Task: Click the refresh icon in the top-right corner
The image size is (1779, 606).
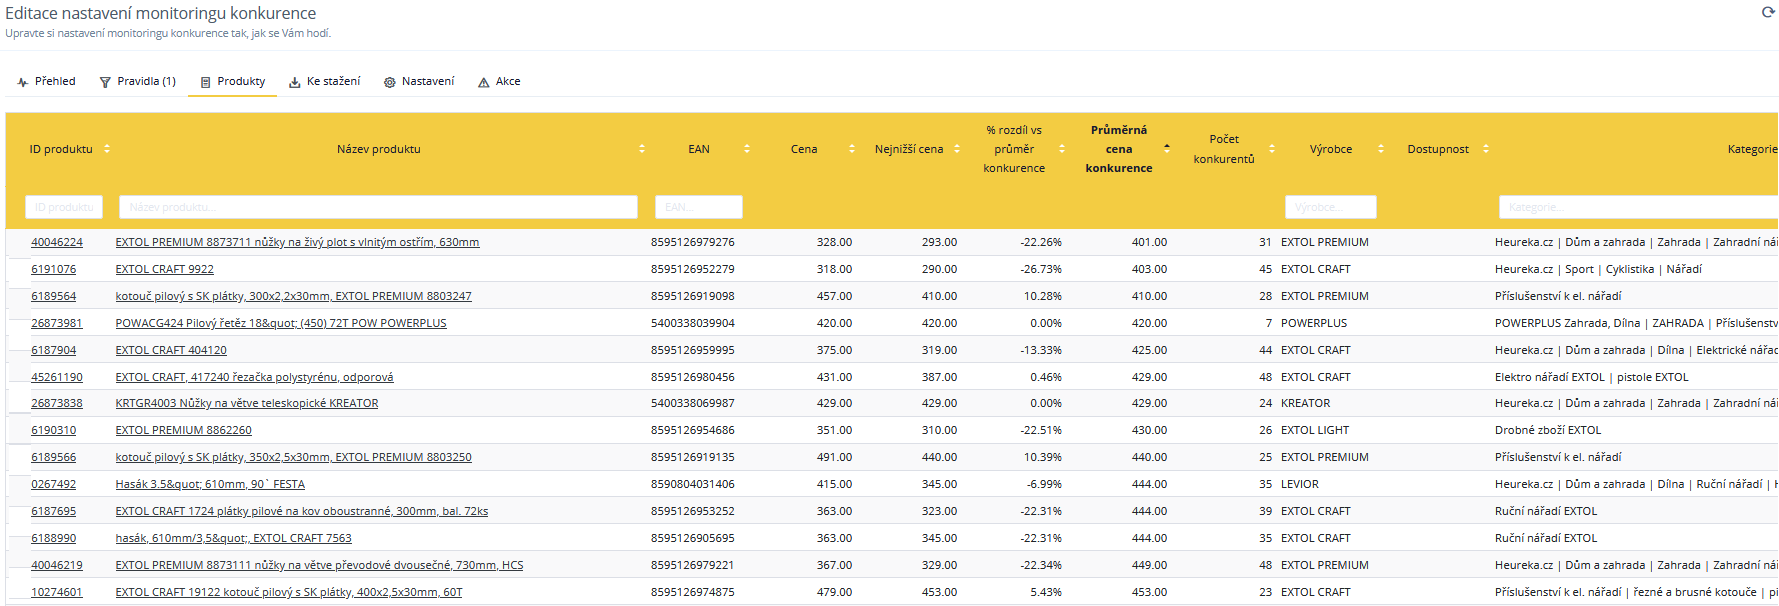Action: pos(1767,12)
